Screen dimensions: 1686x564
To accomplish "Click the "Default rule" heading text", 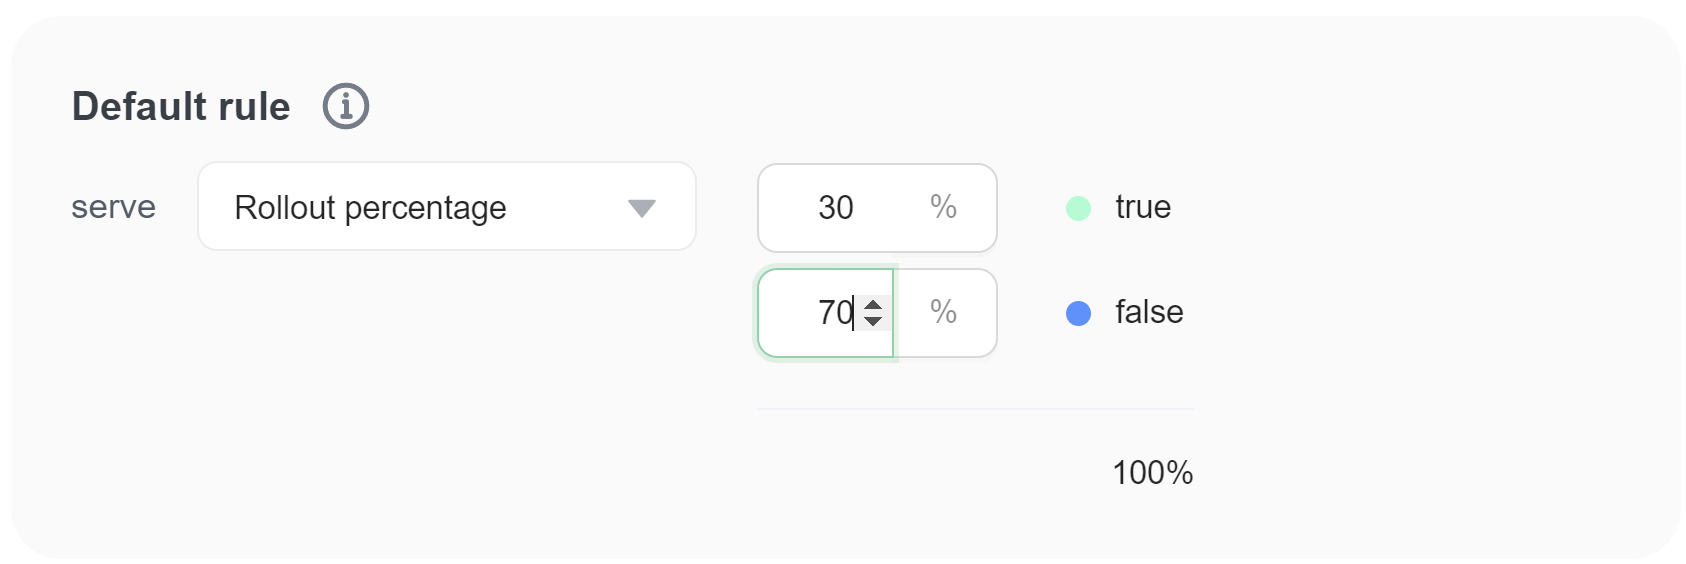I will 181,107.
